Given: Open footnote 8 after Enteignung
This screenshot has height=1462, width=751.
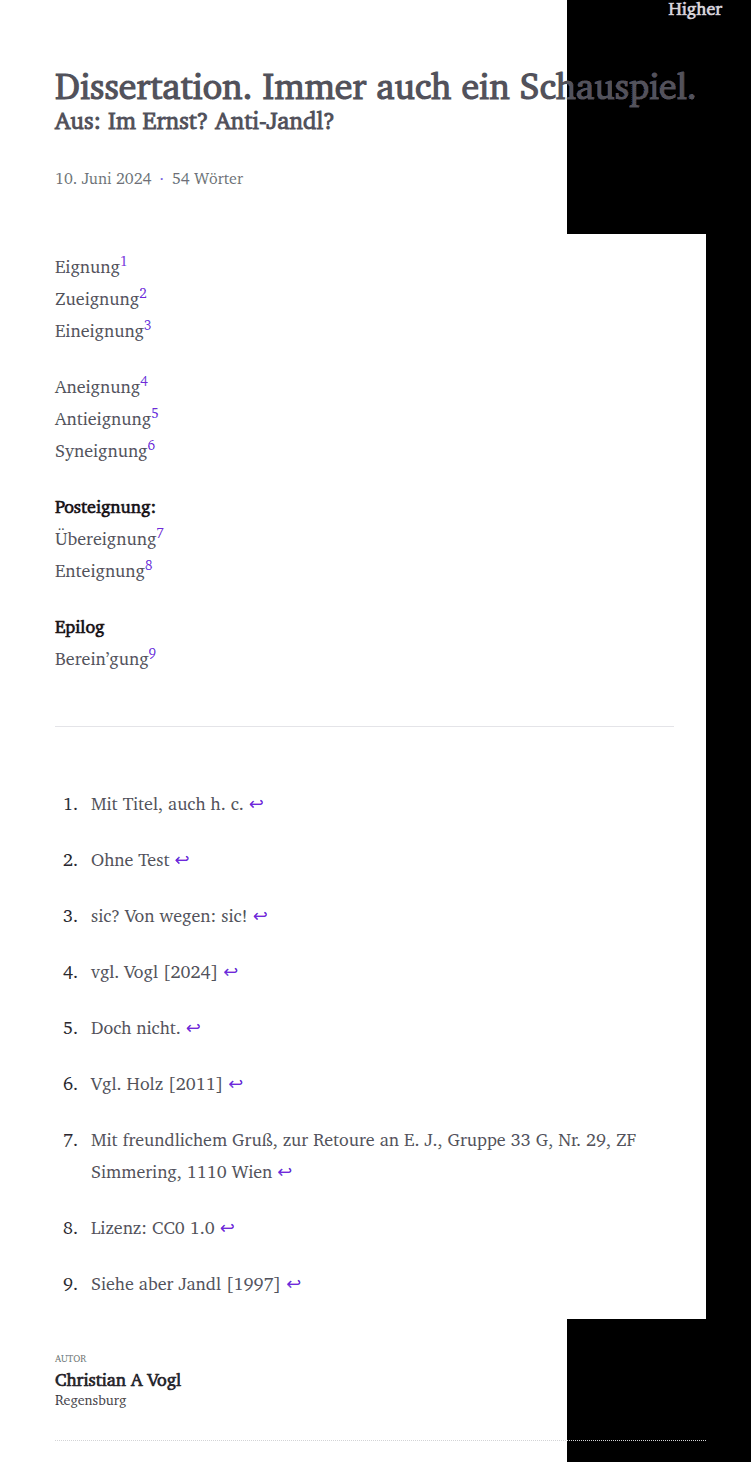Looking at the screenshot, I should (x=149, y=566).
